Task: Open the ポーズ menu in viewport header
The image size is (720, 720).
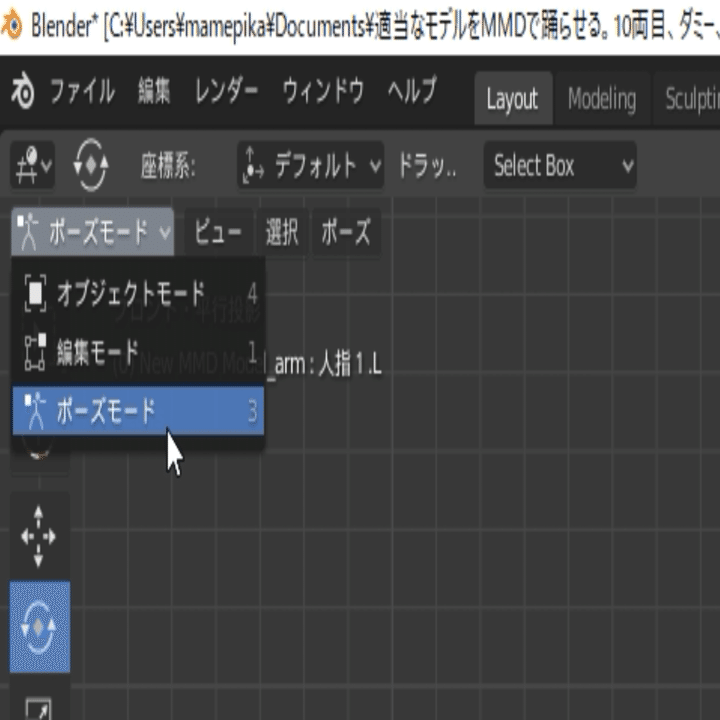Action: click(346, 231)
